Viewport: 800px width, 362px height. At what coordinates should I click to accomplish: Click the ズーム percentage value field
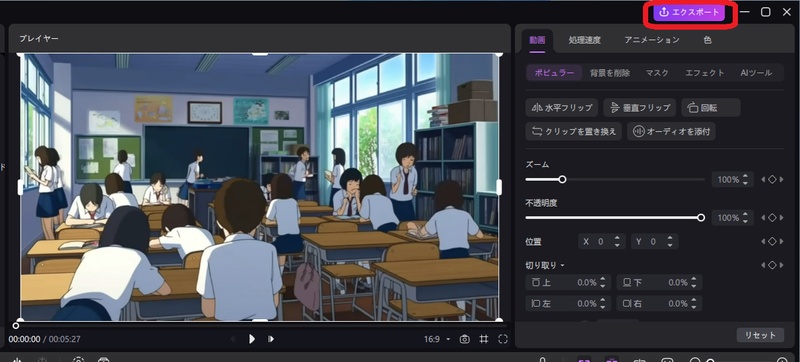[x=728, y=179]
